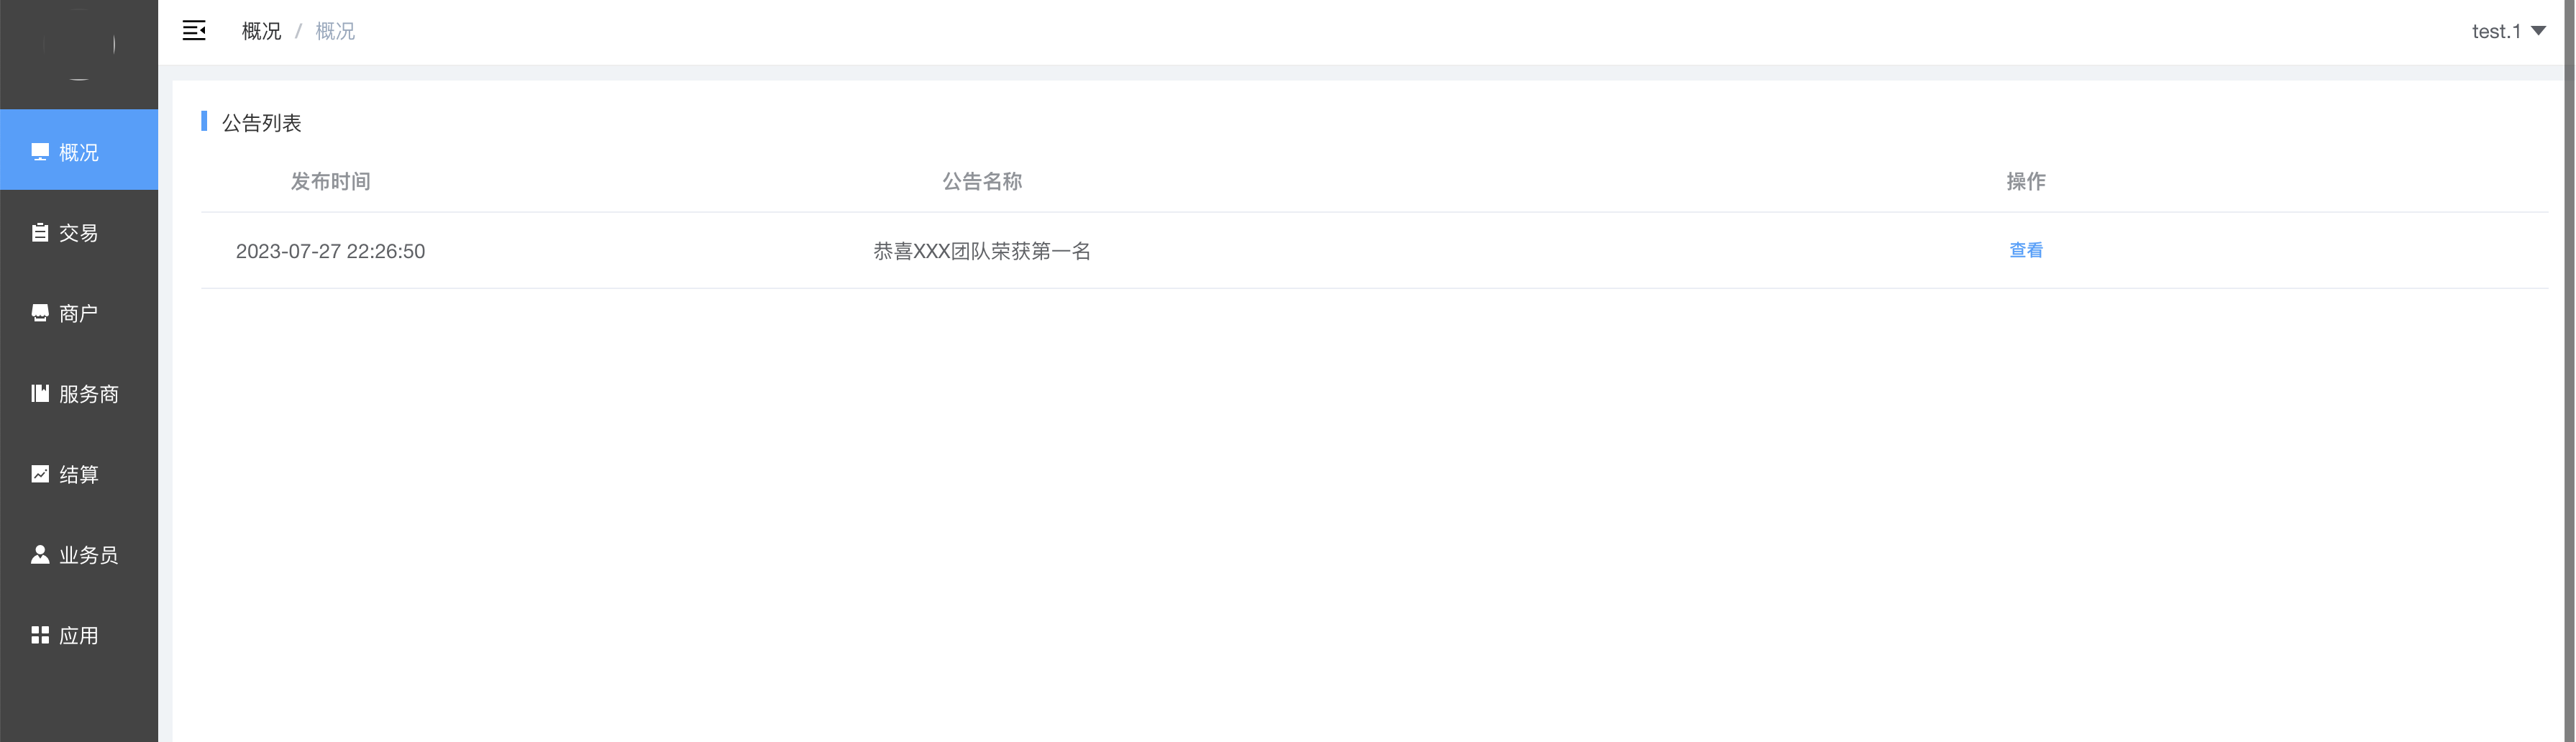The height and width of the screenshot is (742, 2576).
Task: Click the 公告名称 column header
Action: (982, 181)
